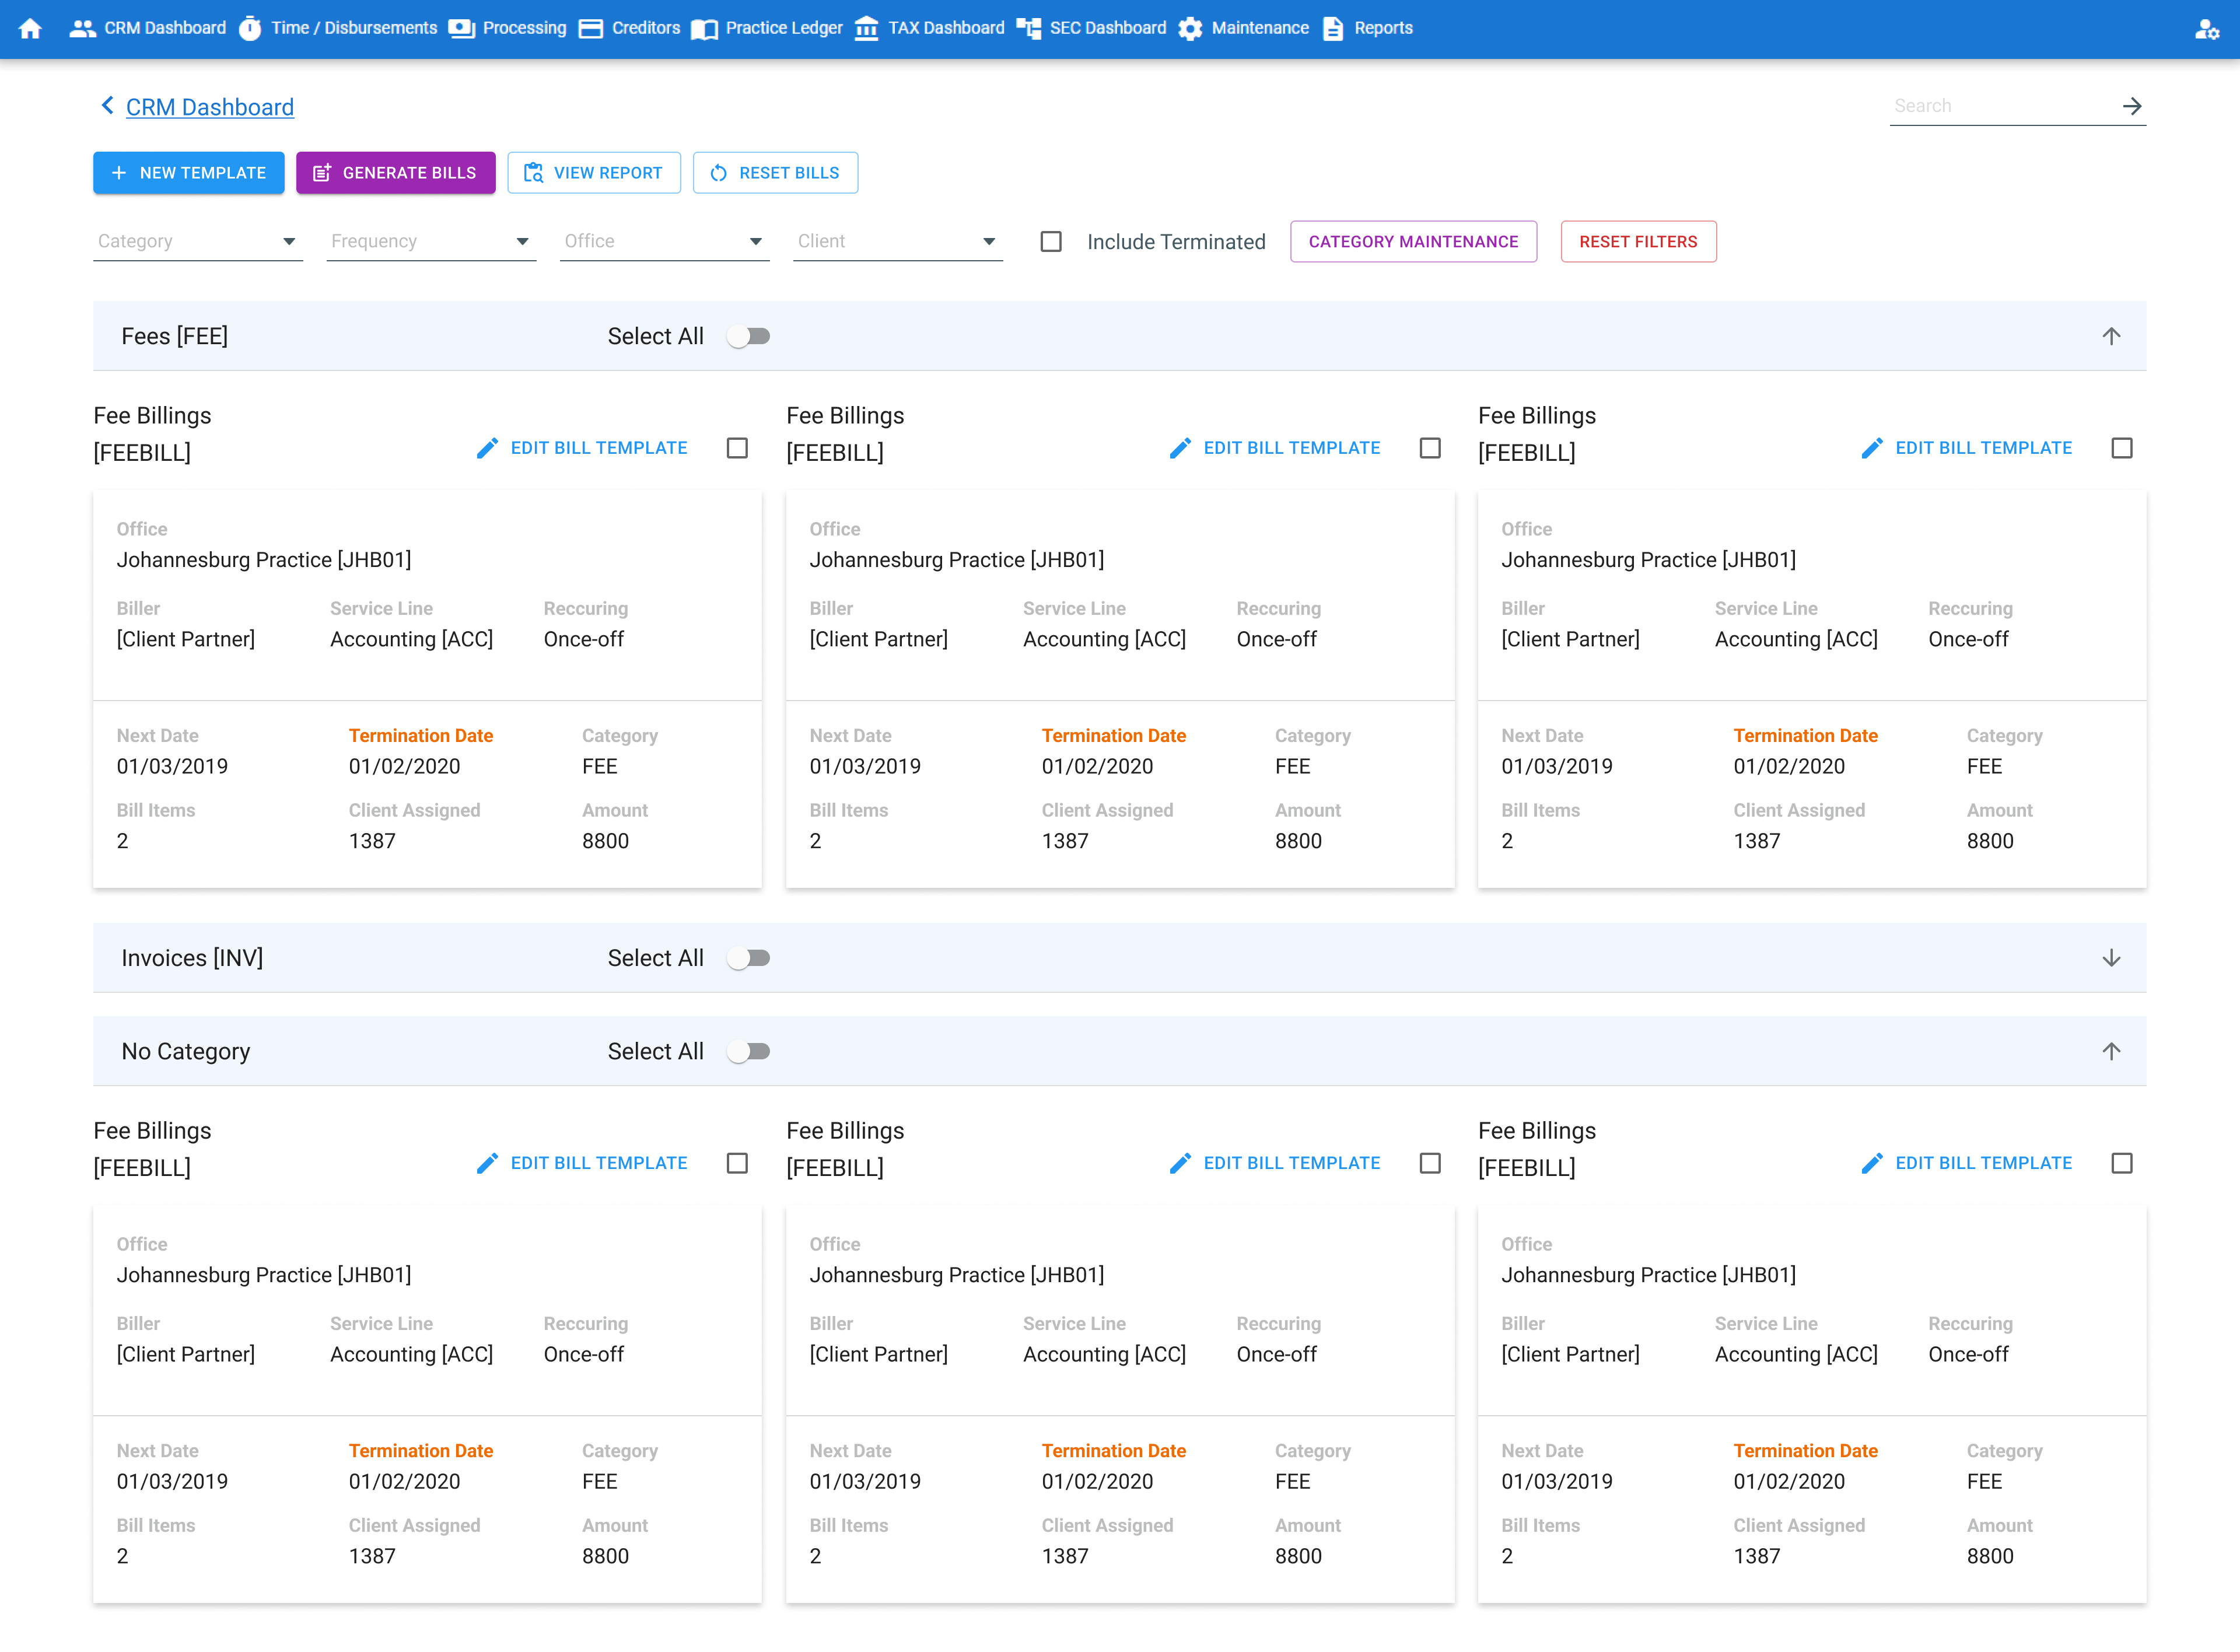Select second Fee Billings card under No Category
The width and height of the screenshot is (2240, 1652).
point(1430,1163)
